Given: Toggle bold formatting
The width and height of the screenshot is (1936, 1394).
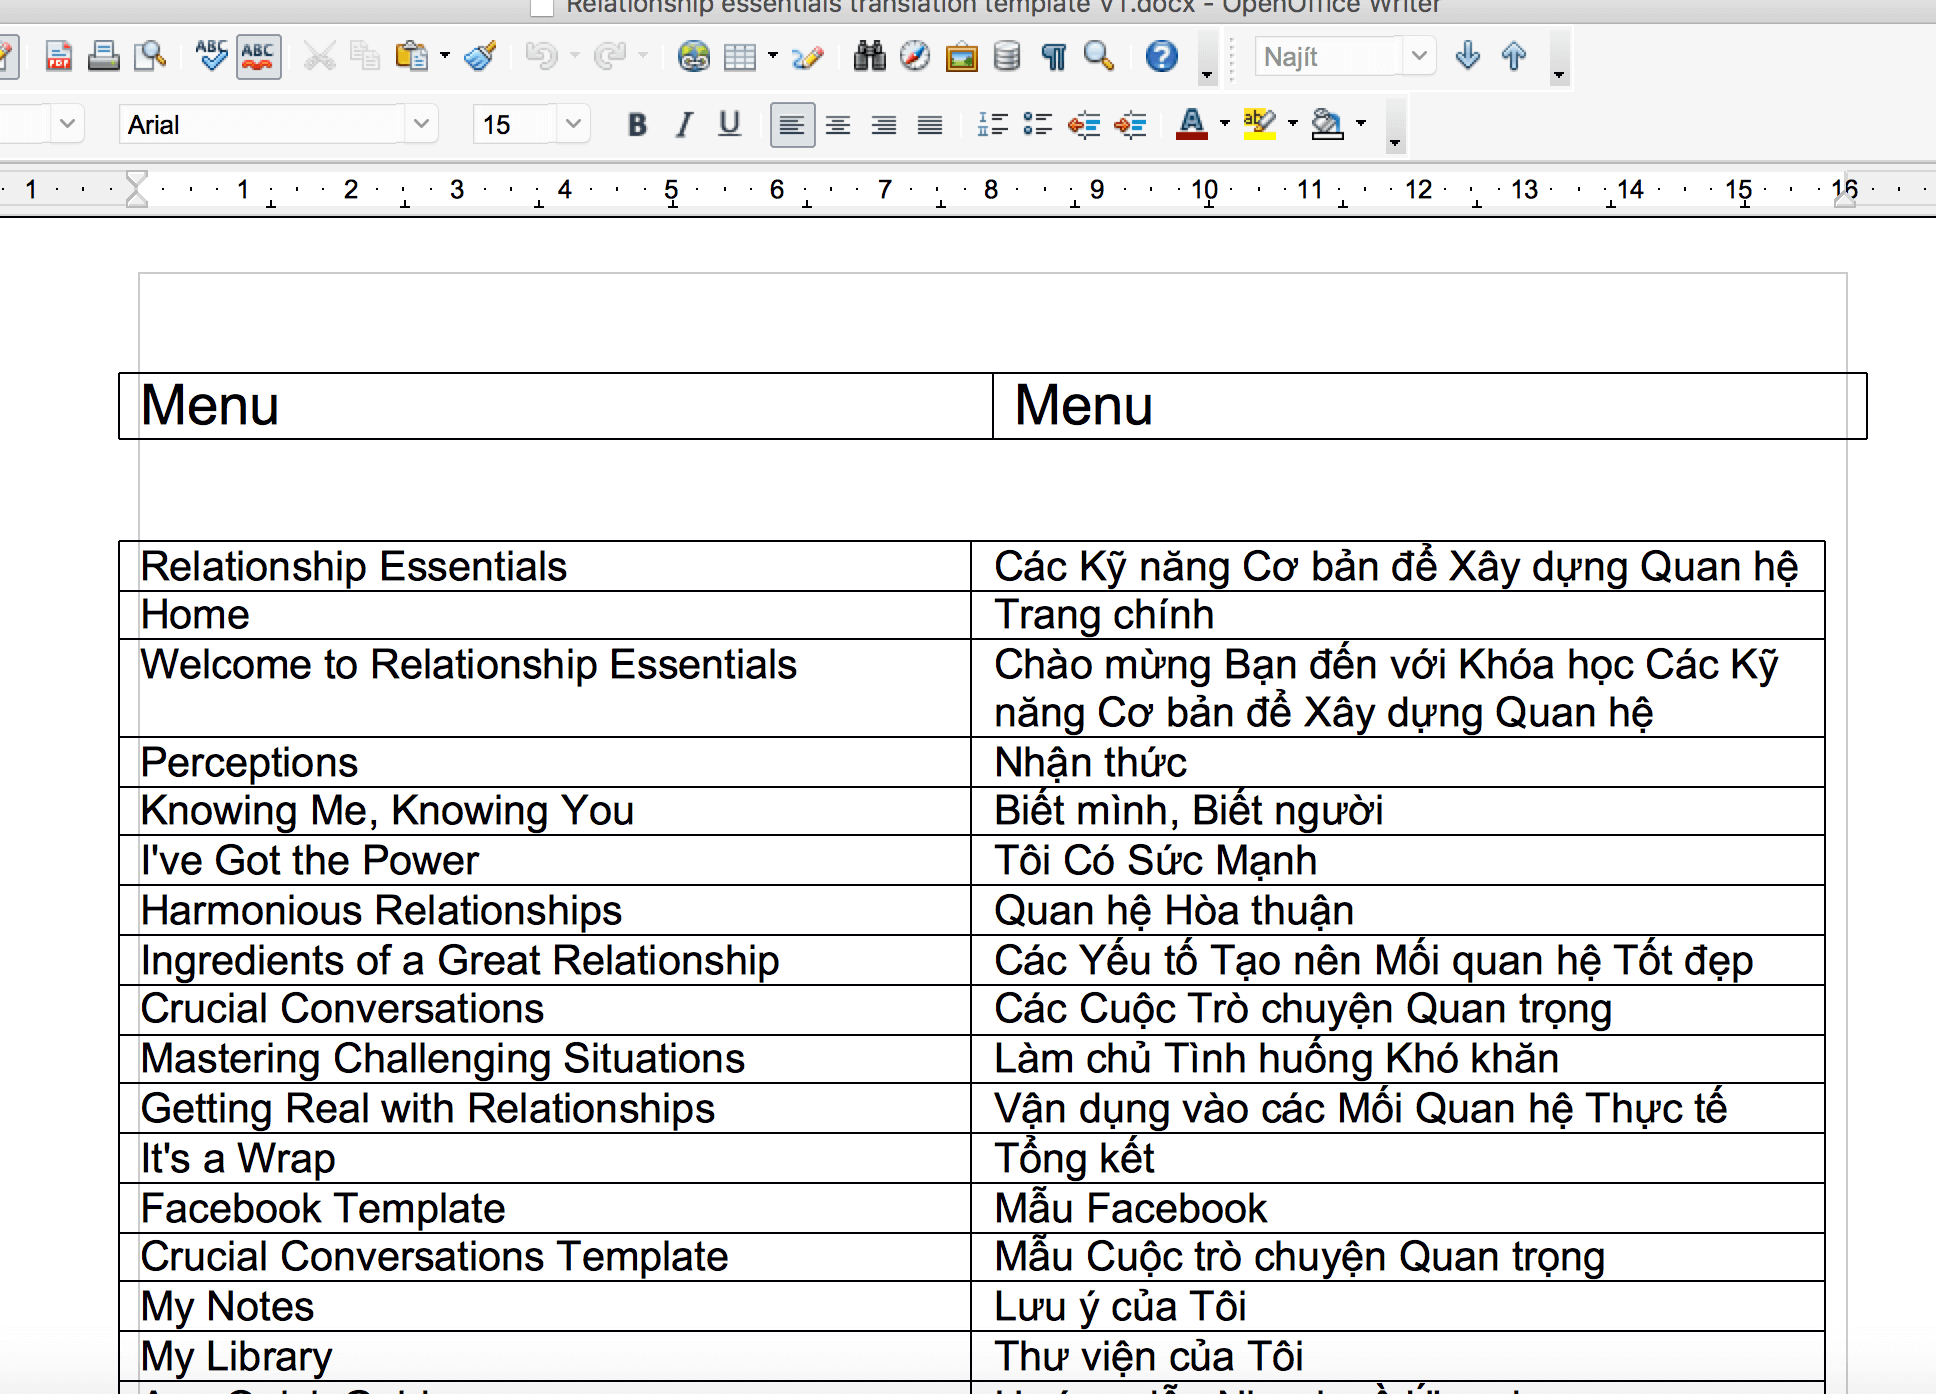Looking at the screenshot, I should [637, 125].
